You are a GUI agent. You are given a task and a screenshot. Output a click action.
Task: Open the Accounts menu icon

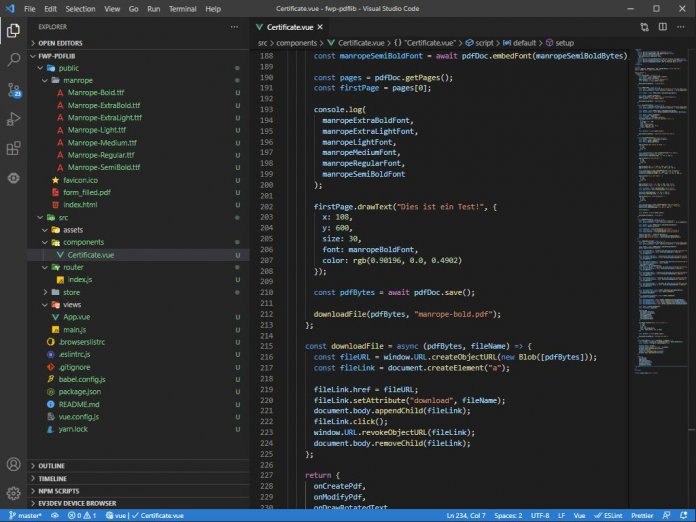tap(13, 464)
